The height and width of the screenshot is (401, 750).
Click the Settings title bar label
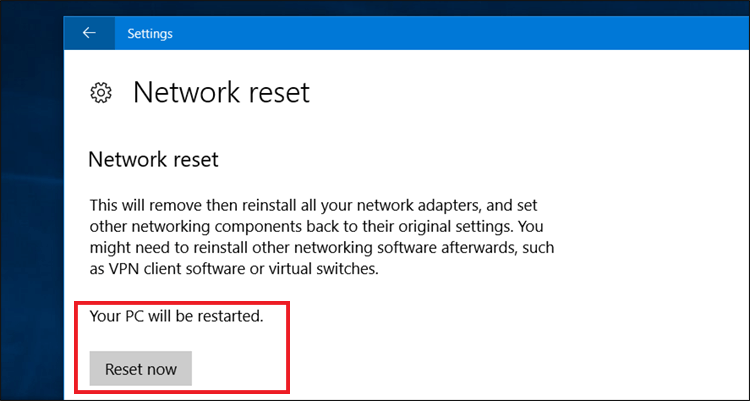point(150,33)
